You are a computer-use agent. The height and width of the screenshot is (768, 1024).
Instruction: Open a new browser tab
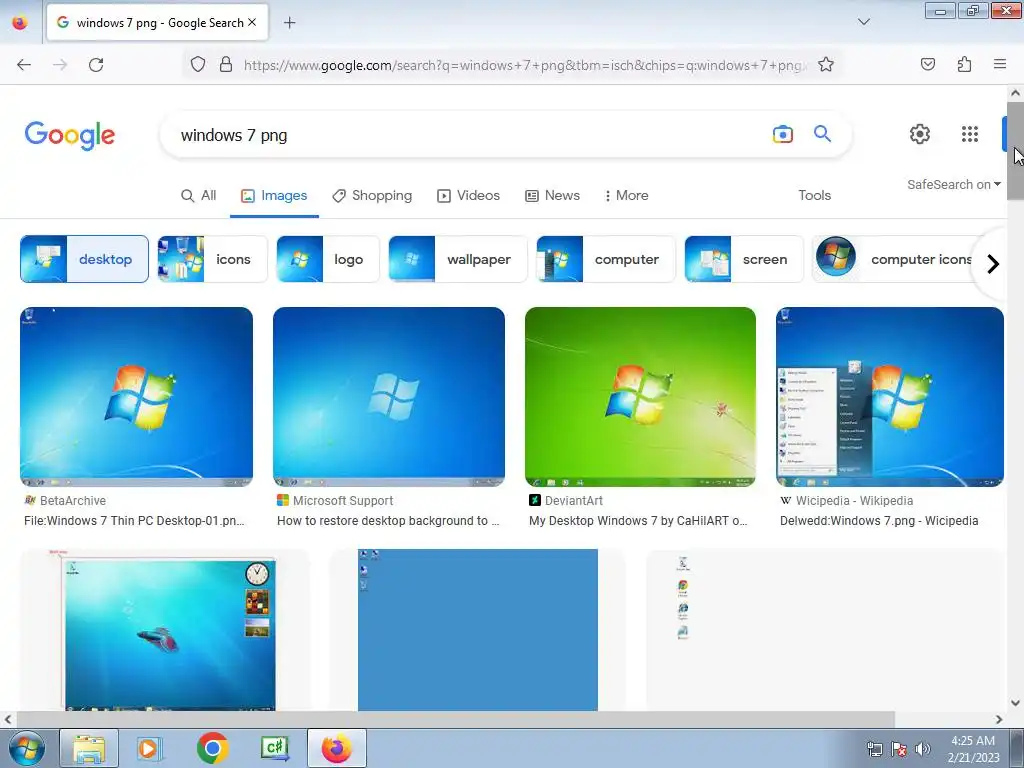coord(289,23)
